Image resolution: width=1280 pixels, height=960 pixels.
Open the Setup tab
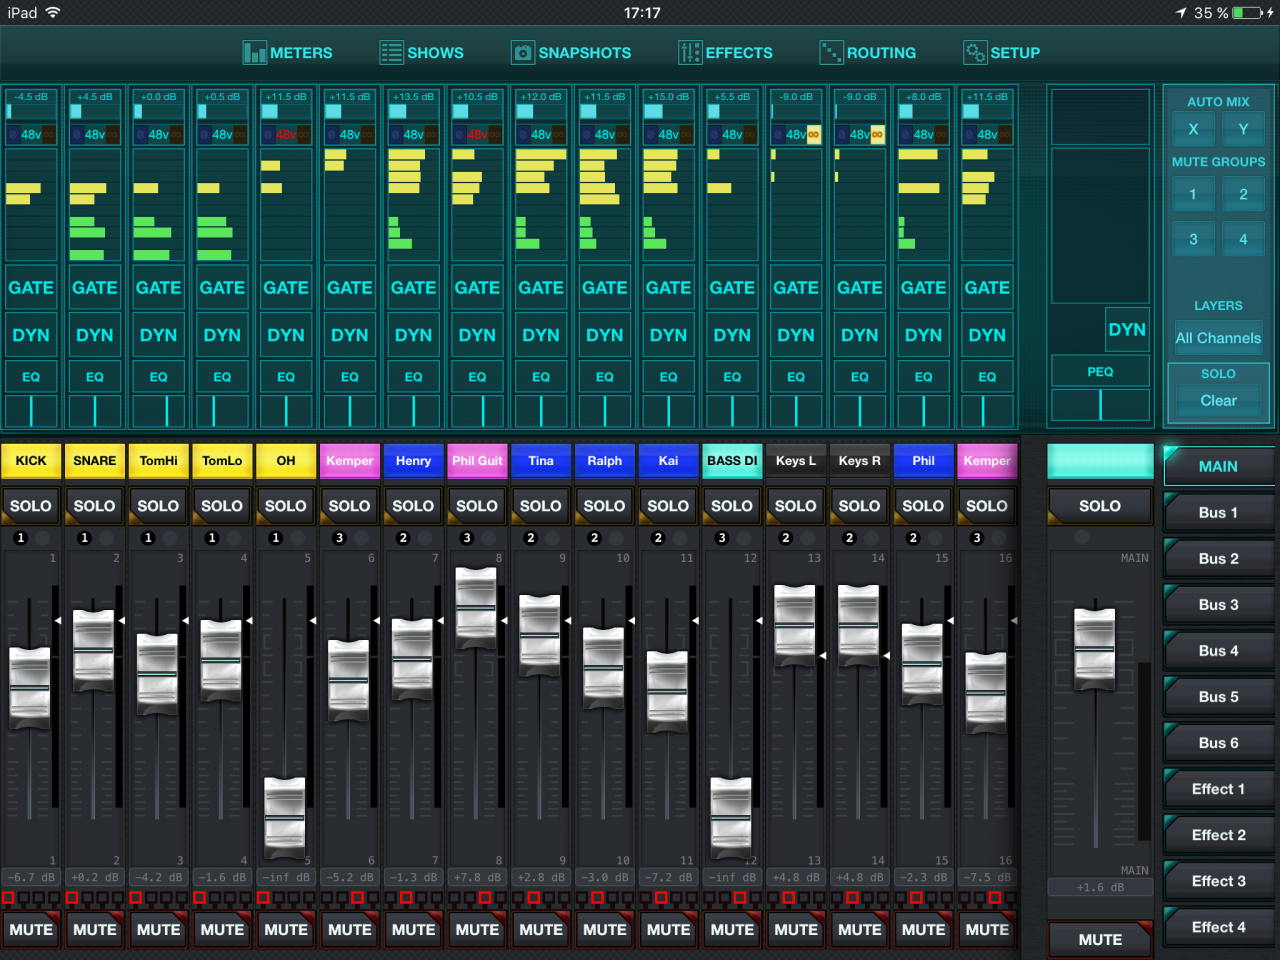point(1002,52)
